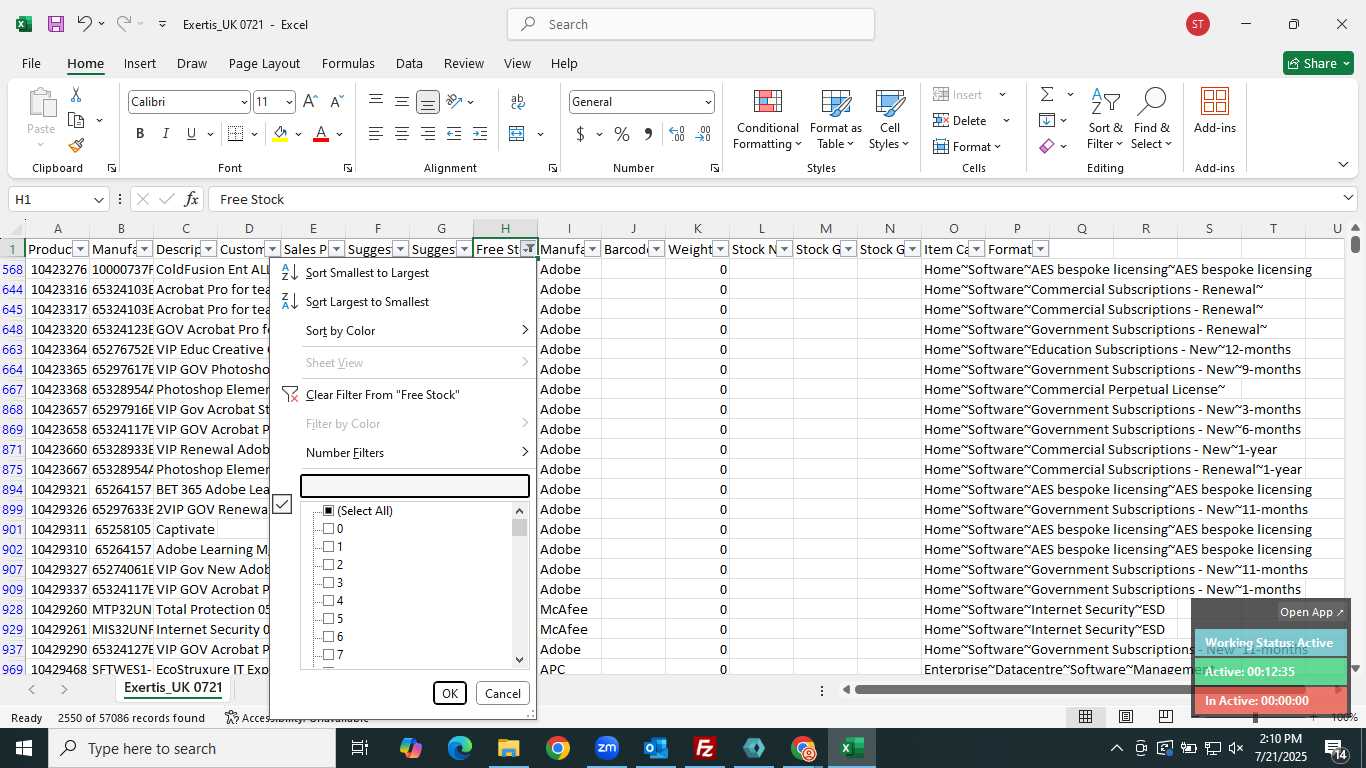Open filter dropdown for Barcode column
This screenshot has width=1366, height=768.
pyautogui.click(x=656, y=249)
